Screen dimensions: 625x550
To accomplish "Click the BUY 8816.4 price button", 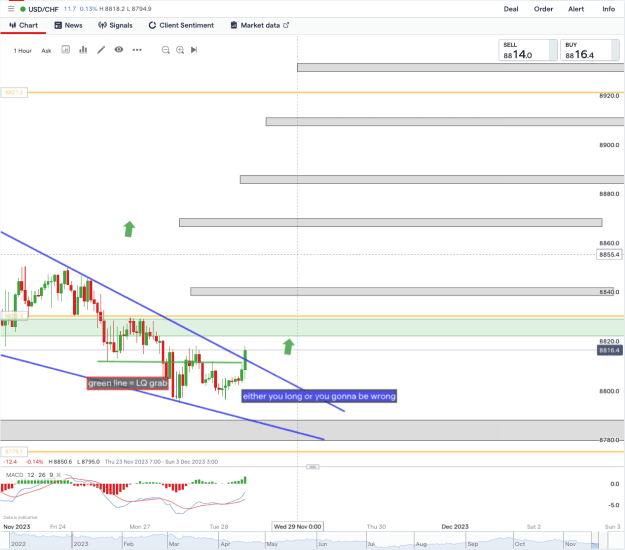I will tap(590, 50).
